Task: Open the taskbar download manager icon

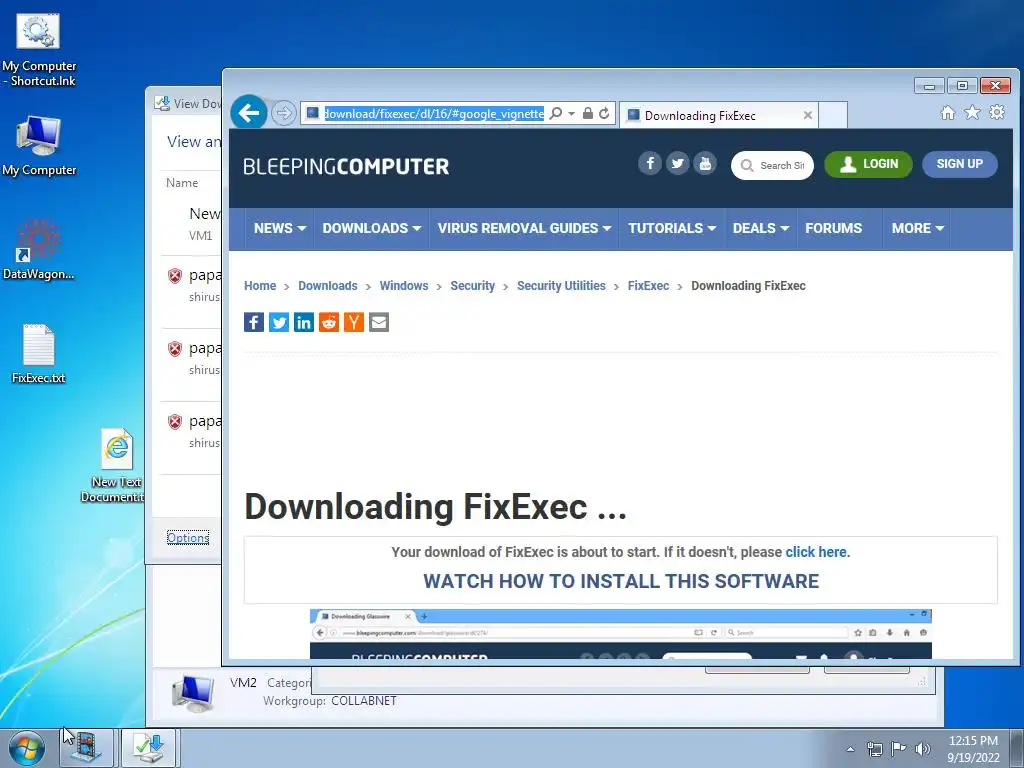Action: coord(149,748)
